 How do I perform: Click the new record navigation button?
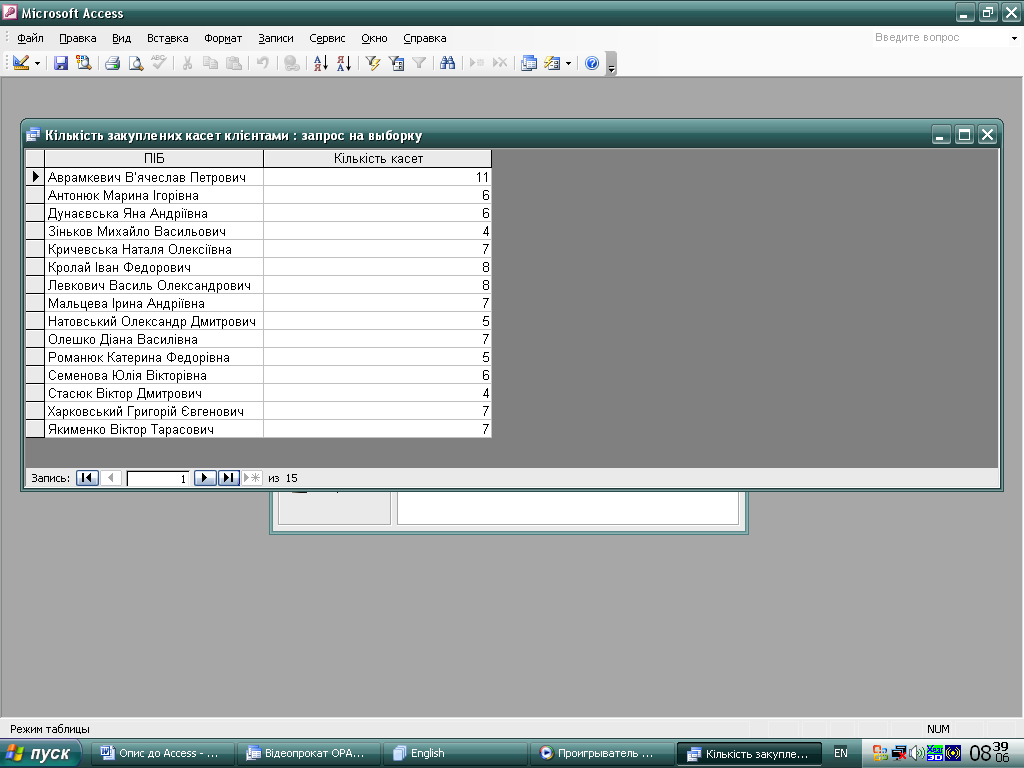pos(251,477)
